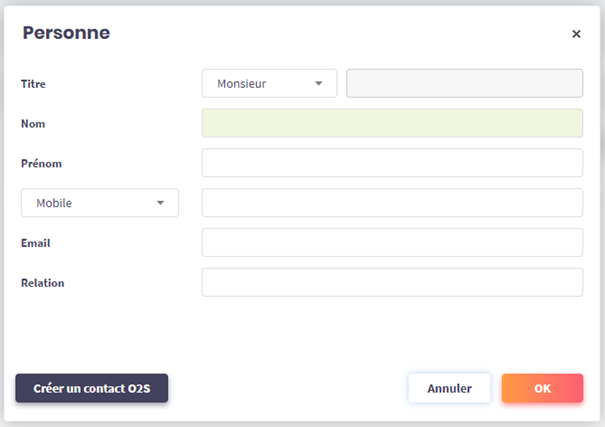The height and width of the screenshot is (427, 605).
Task: Click the Mobile dropdown caret arrow
Action: coord(160,203)
